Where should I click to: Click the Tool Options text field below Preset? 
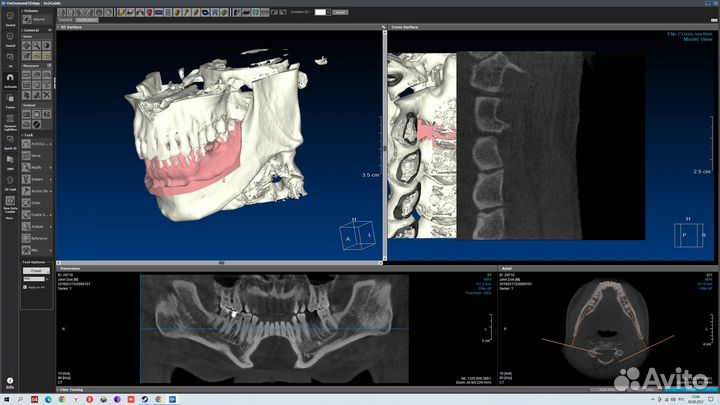coord(34,279)
